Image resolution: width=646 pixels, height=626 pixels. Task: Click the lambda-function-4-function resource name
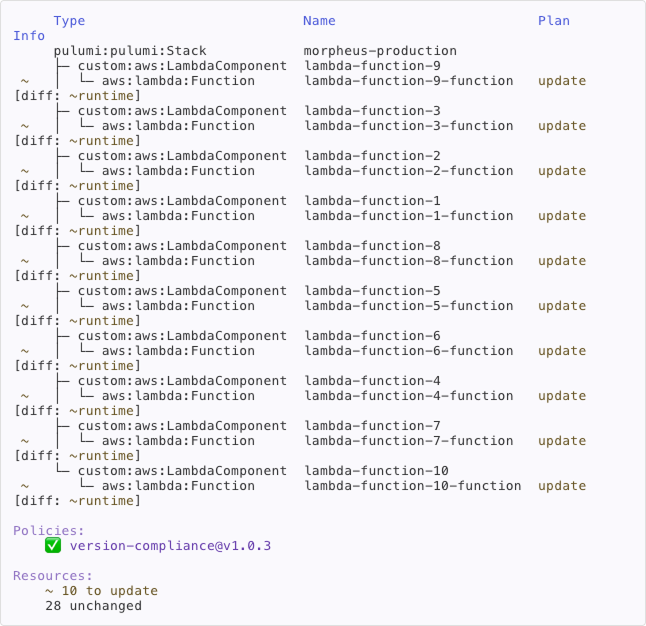(409, 396)
